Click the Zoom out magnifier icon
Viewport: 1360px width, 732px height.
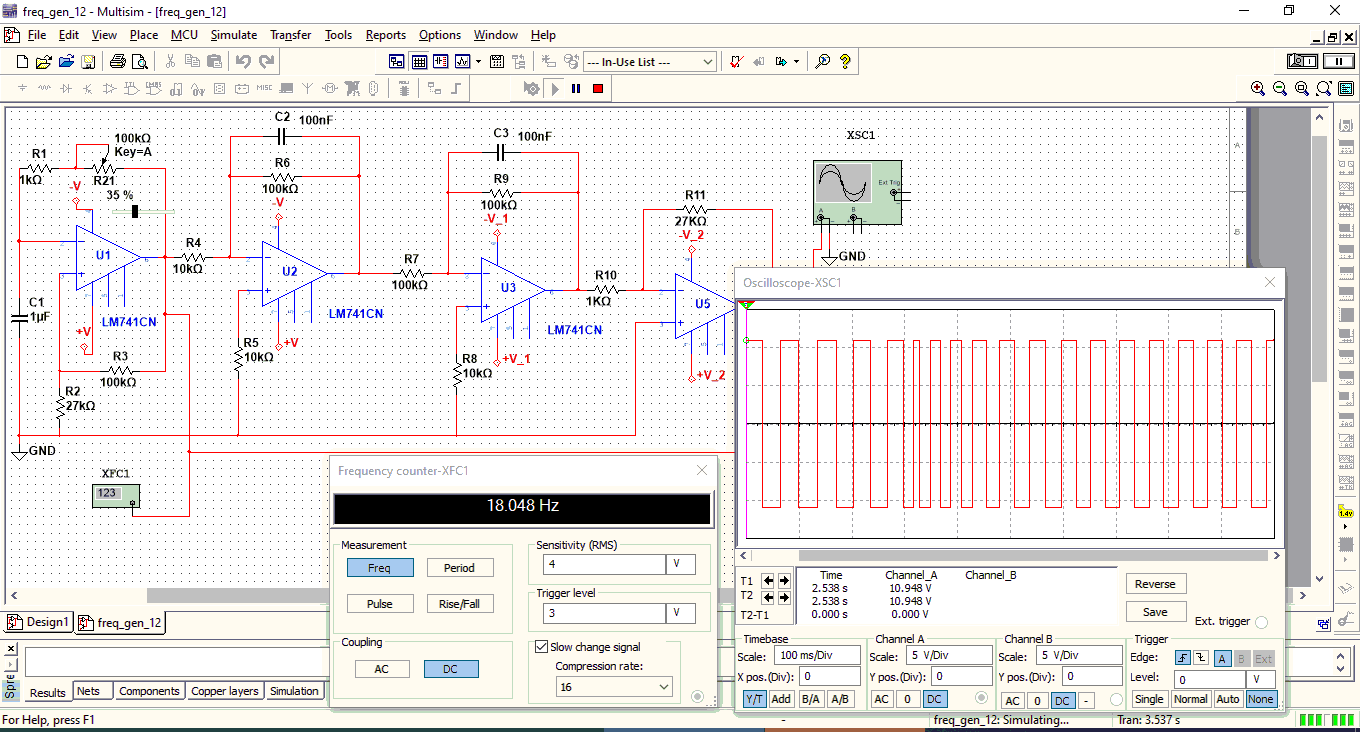click(1280, 88)
